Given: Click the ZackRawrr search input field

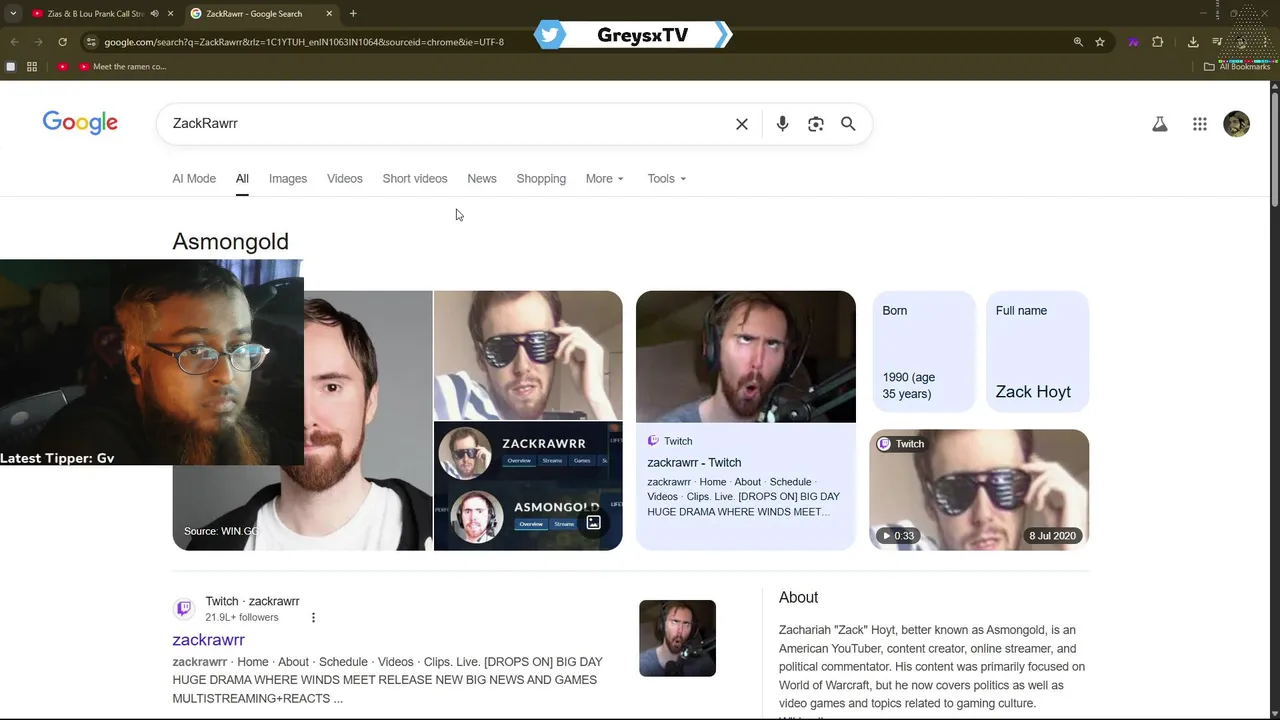Looking at the screenshot, I should pos(450,124).
